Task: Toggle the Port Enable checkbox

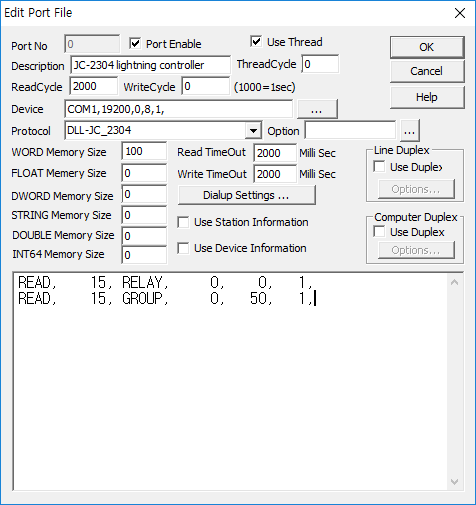Action: point(135,43)
